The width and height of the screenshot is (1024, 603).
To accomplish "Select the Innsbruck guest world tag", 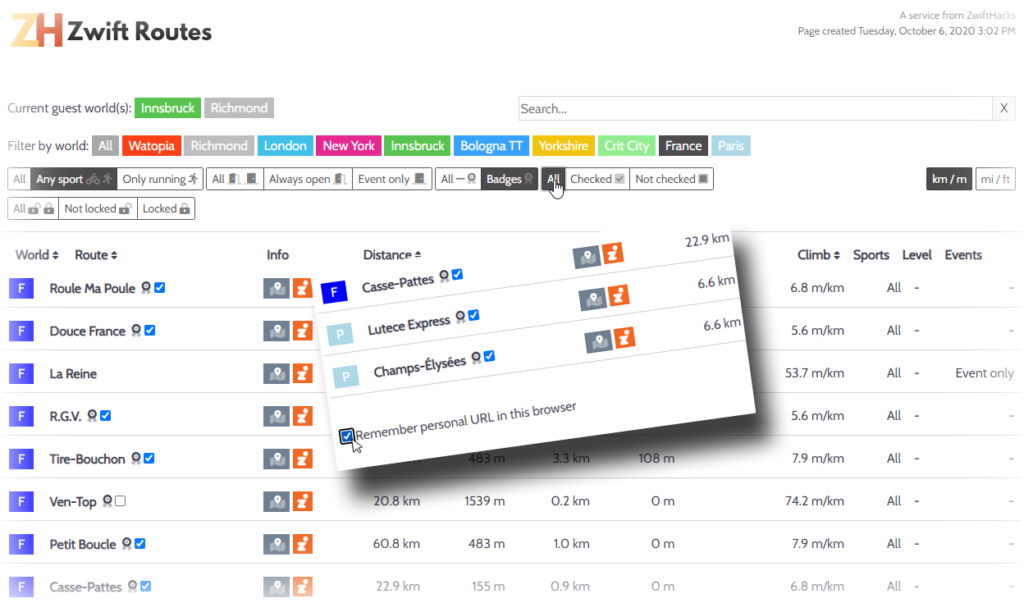I will pos(168,108).
